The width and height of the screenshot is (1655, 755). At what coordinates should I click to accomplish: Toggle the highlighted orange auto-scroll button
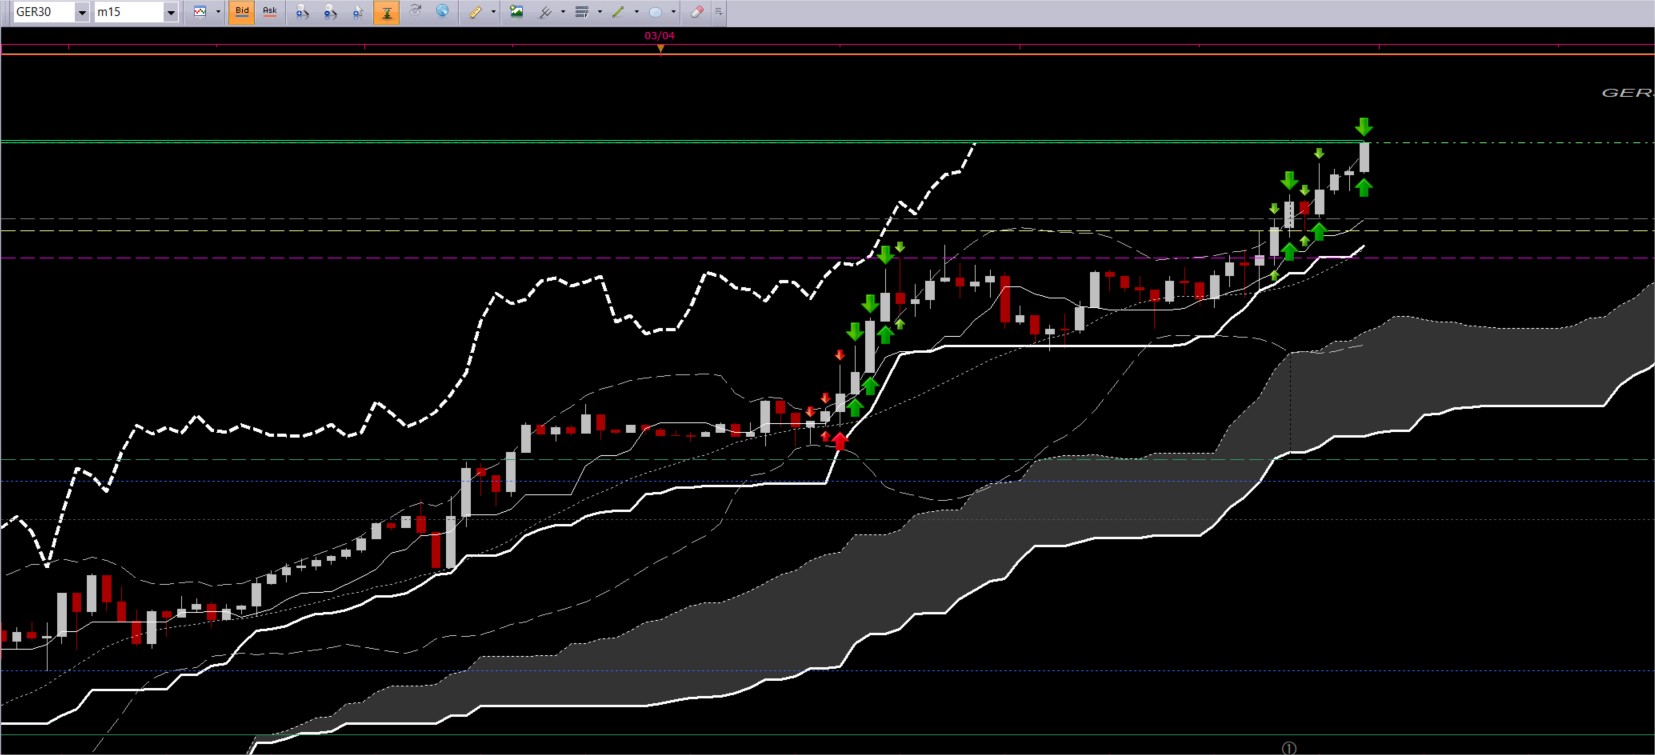click(x=386, y=12)
